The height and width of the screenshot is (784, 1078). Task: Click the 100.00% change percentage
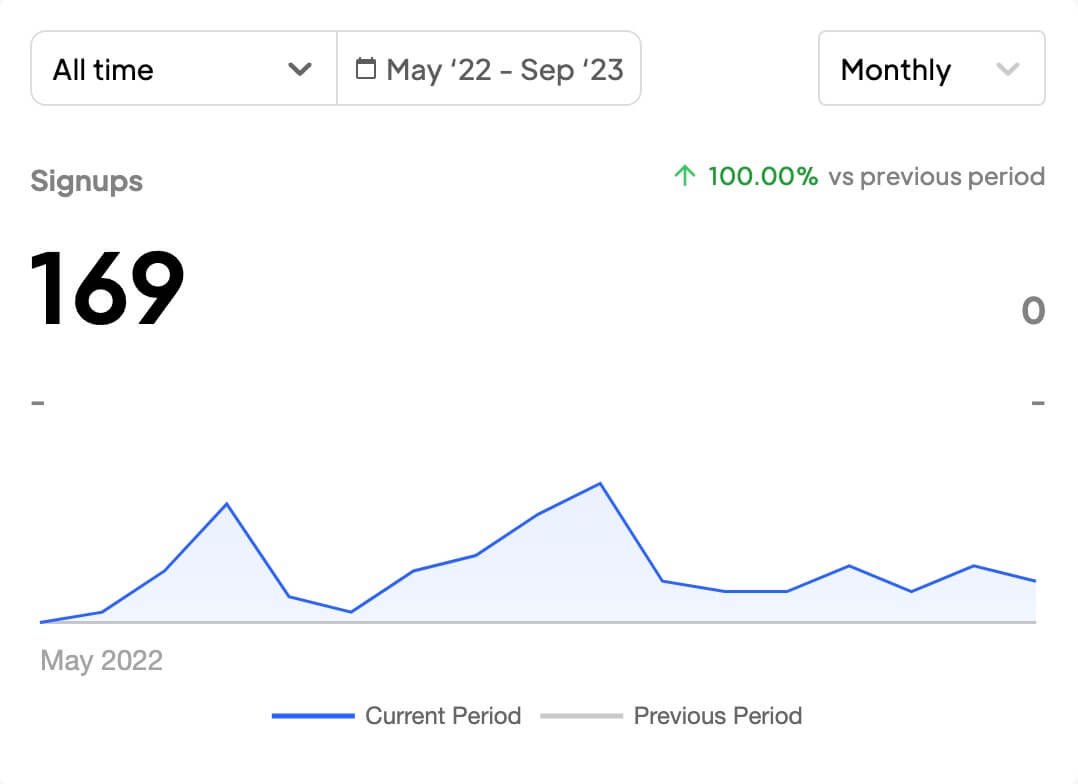[x=763, y=177]
